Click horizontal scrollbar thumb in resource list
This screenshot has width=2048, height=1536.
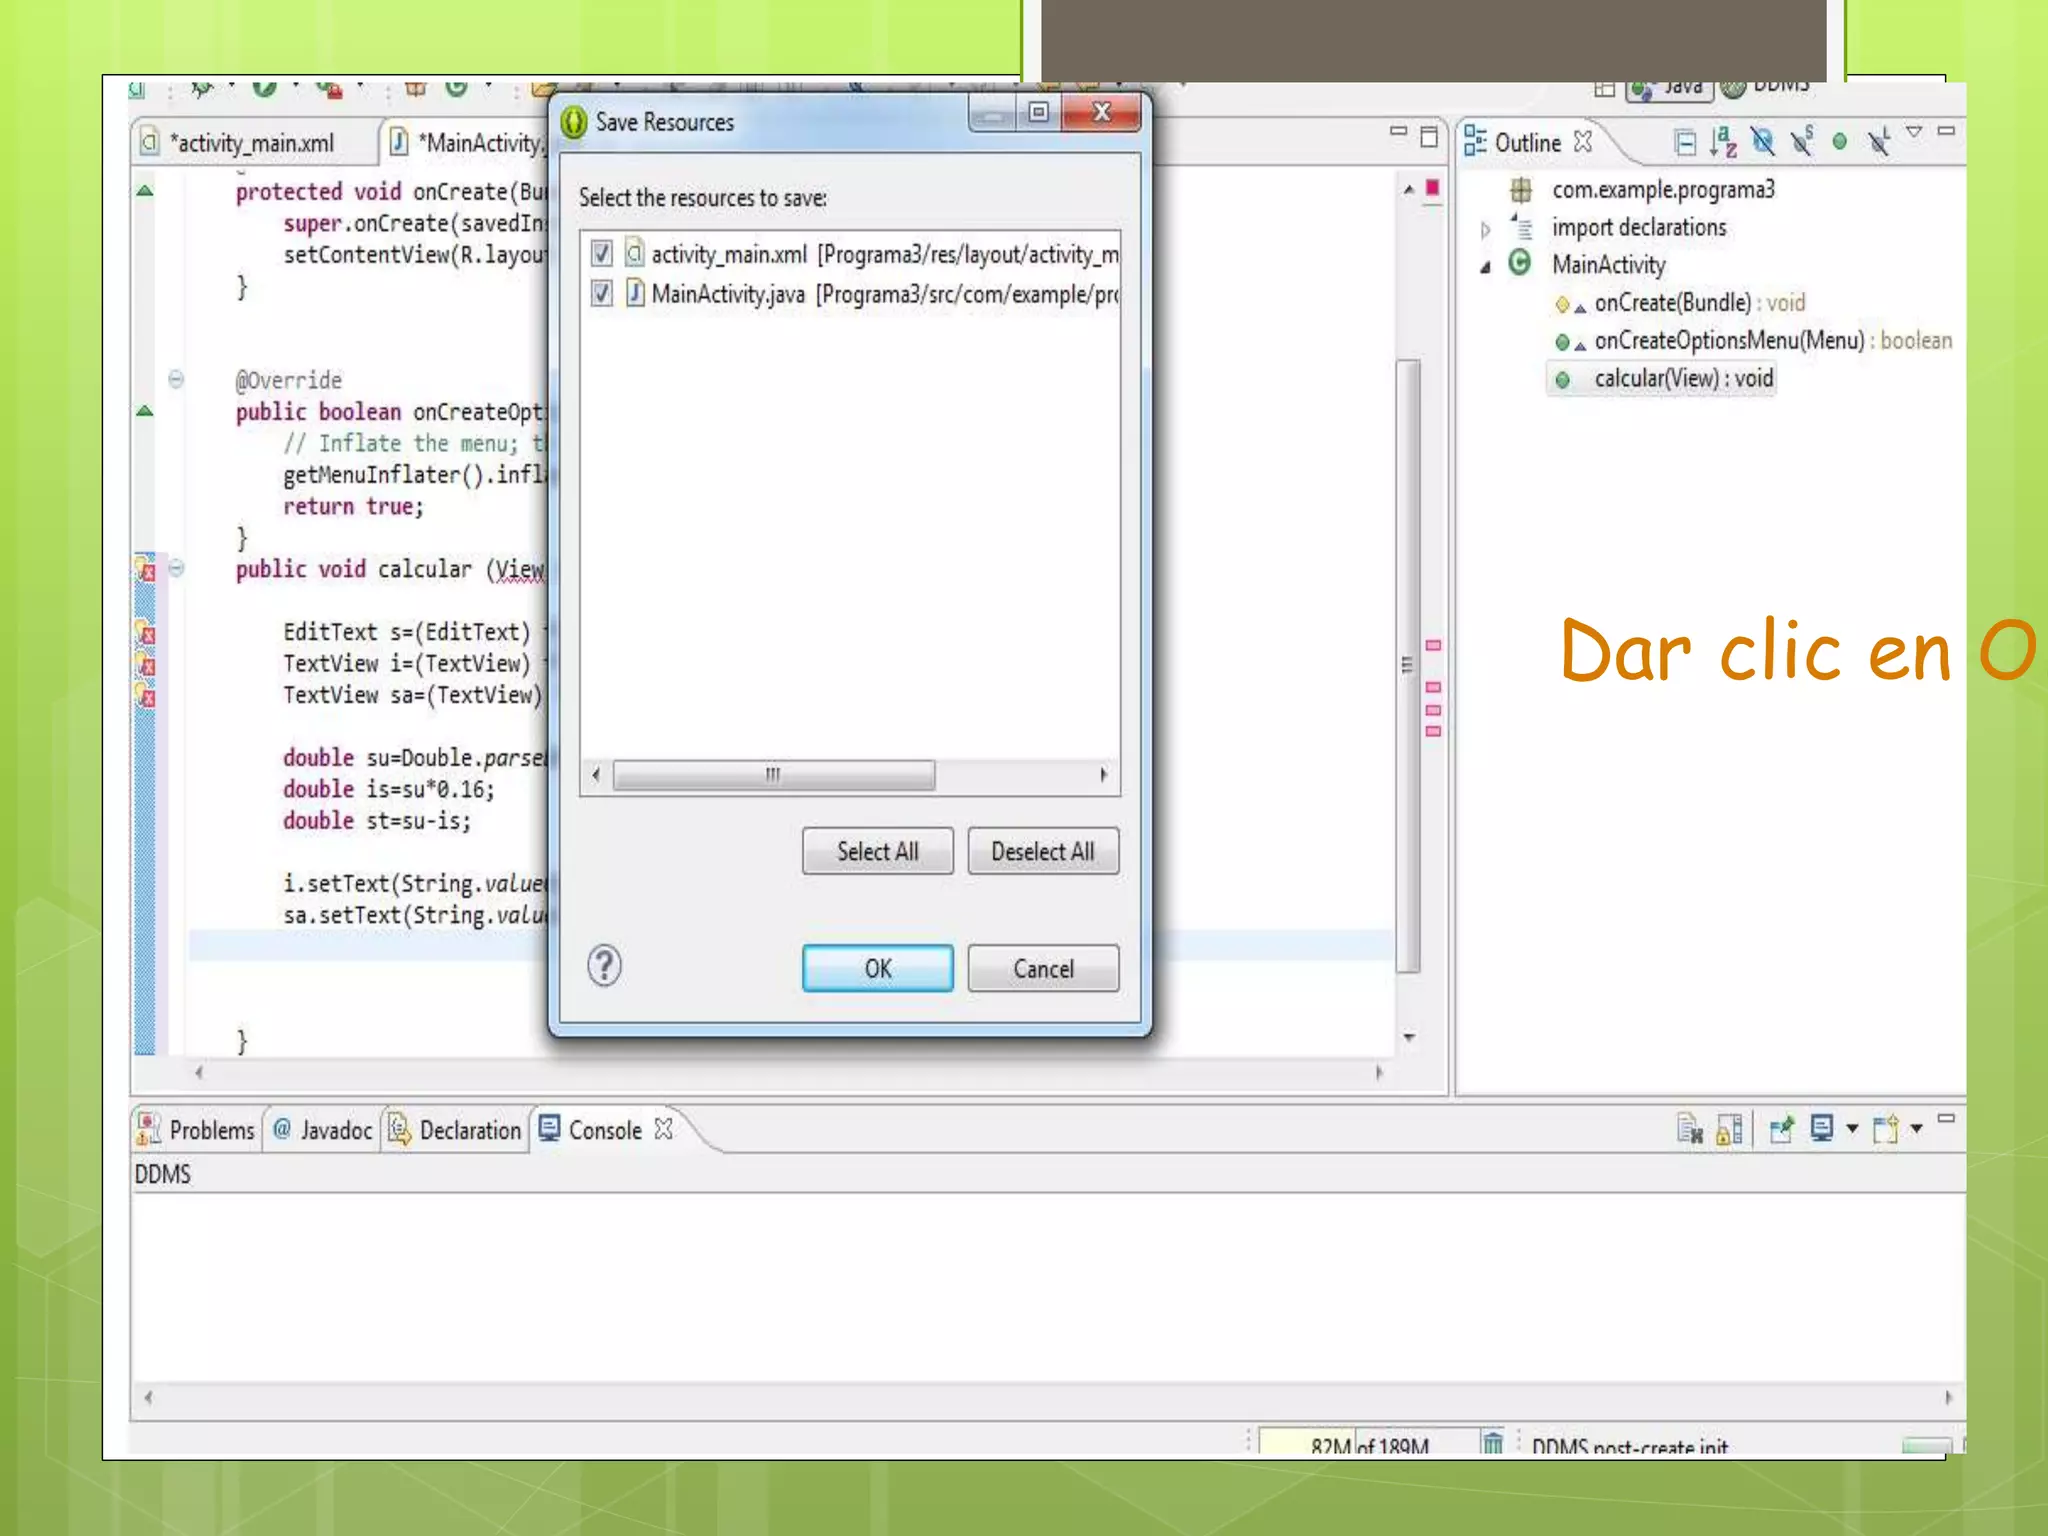click(x=773, y=775)
